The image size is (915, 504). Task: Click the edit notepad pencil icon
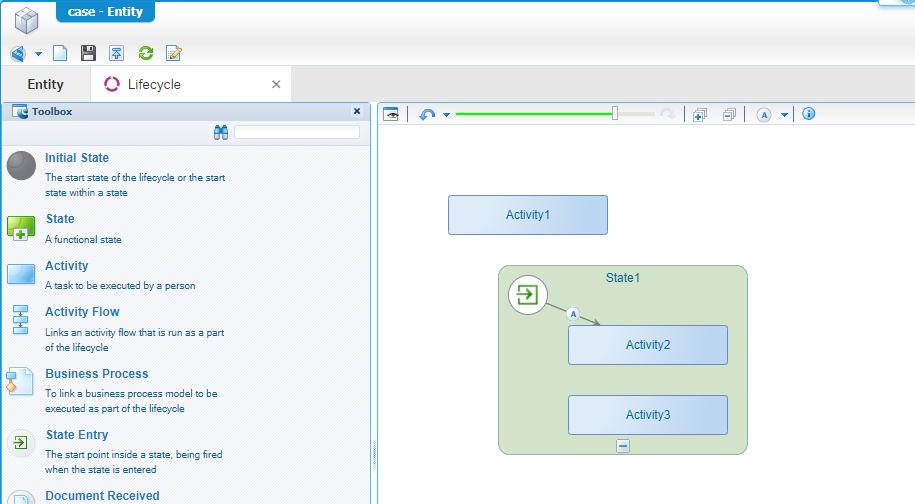pos(173,53)
